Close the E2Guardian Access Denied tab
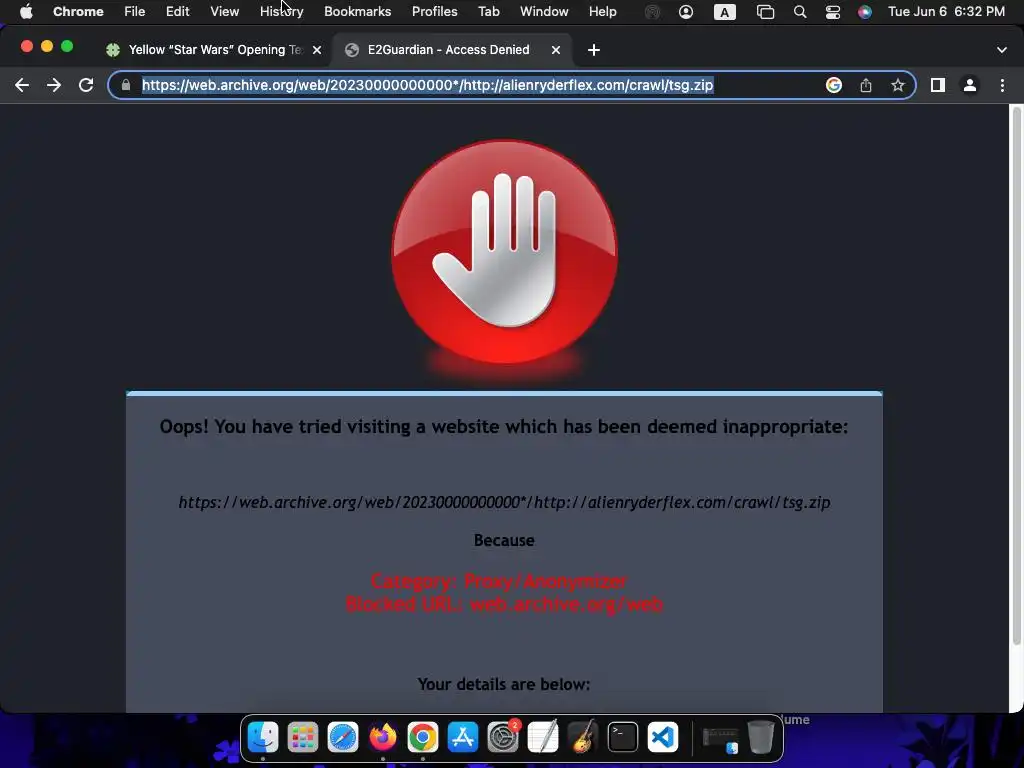The width and height of the screenshot is (1024, 768). pos(556,50)
